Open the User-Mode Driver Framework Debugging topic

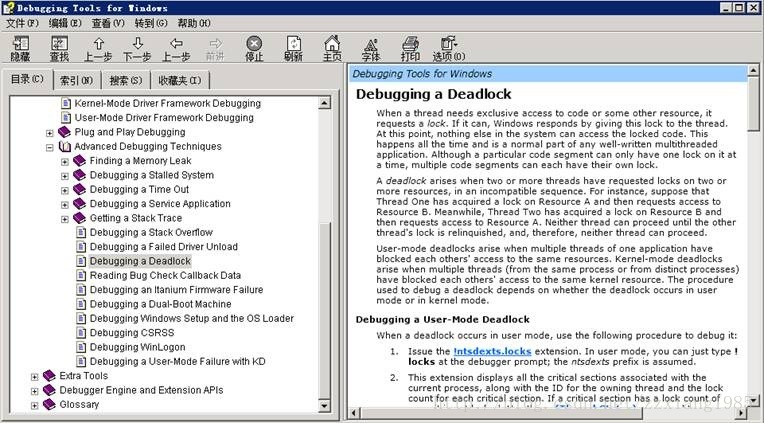pyautogui.click(x=164, y=117)
